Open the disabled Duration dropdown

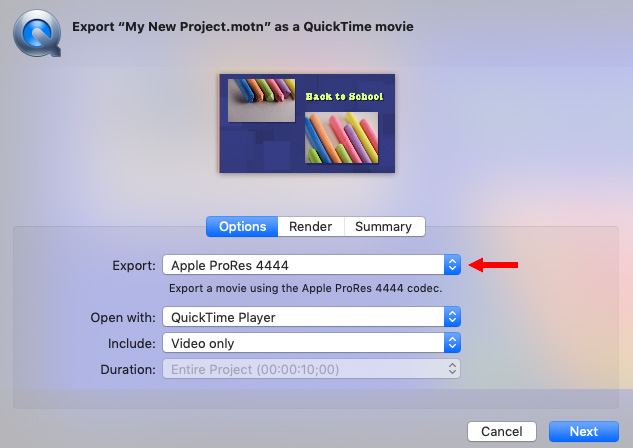coord(312,369)
